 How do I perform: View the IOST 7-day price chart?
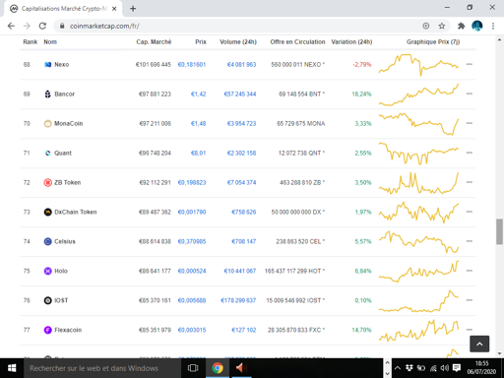419,301
